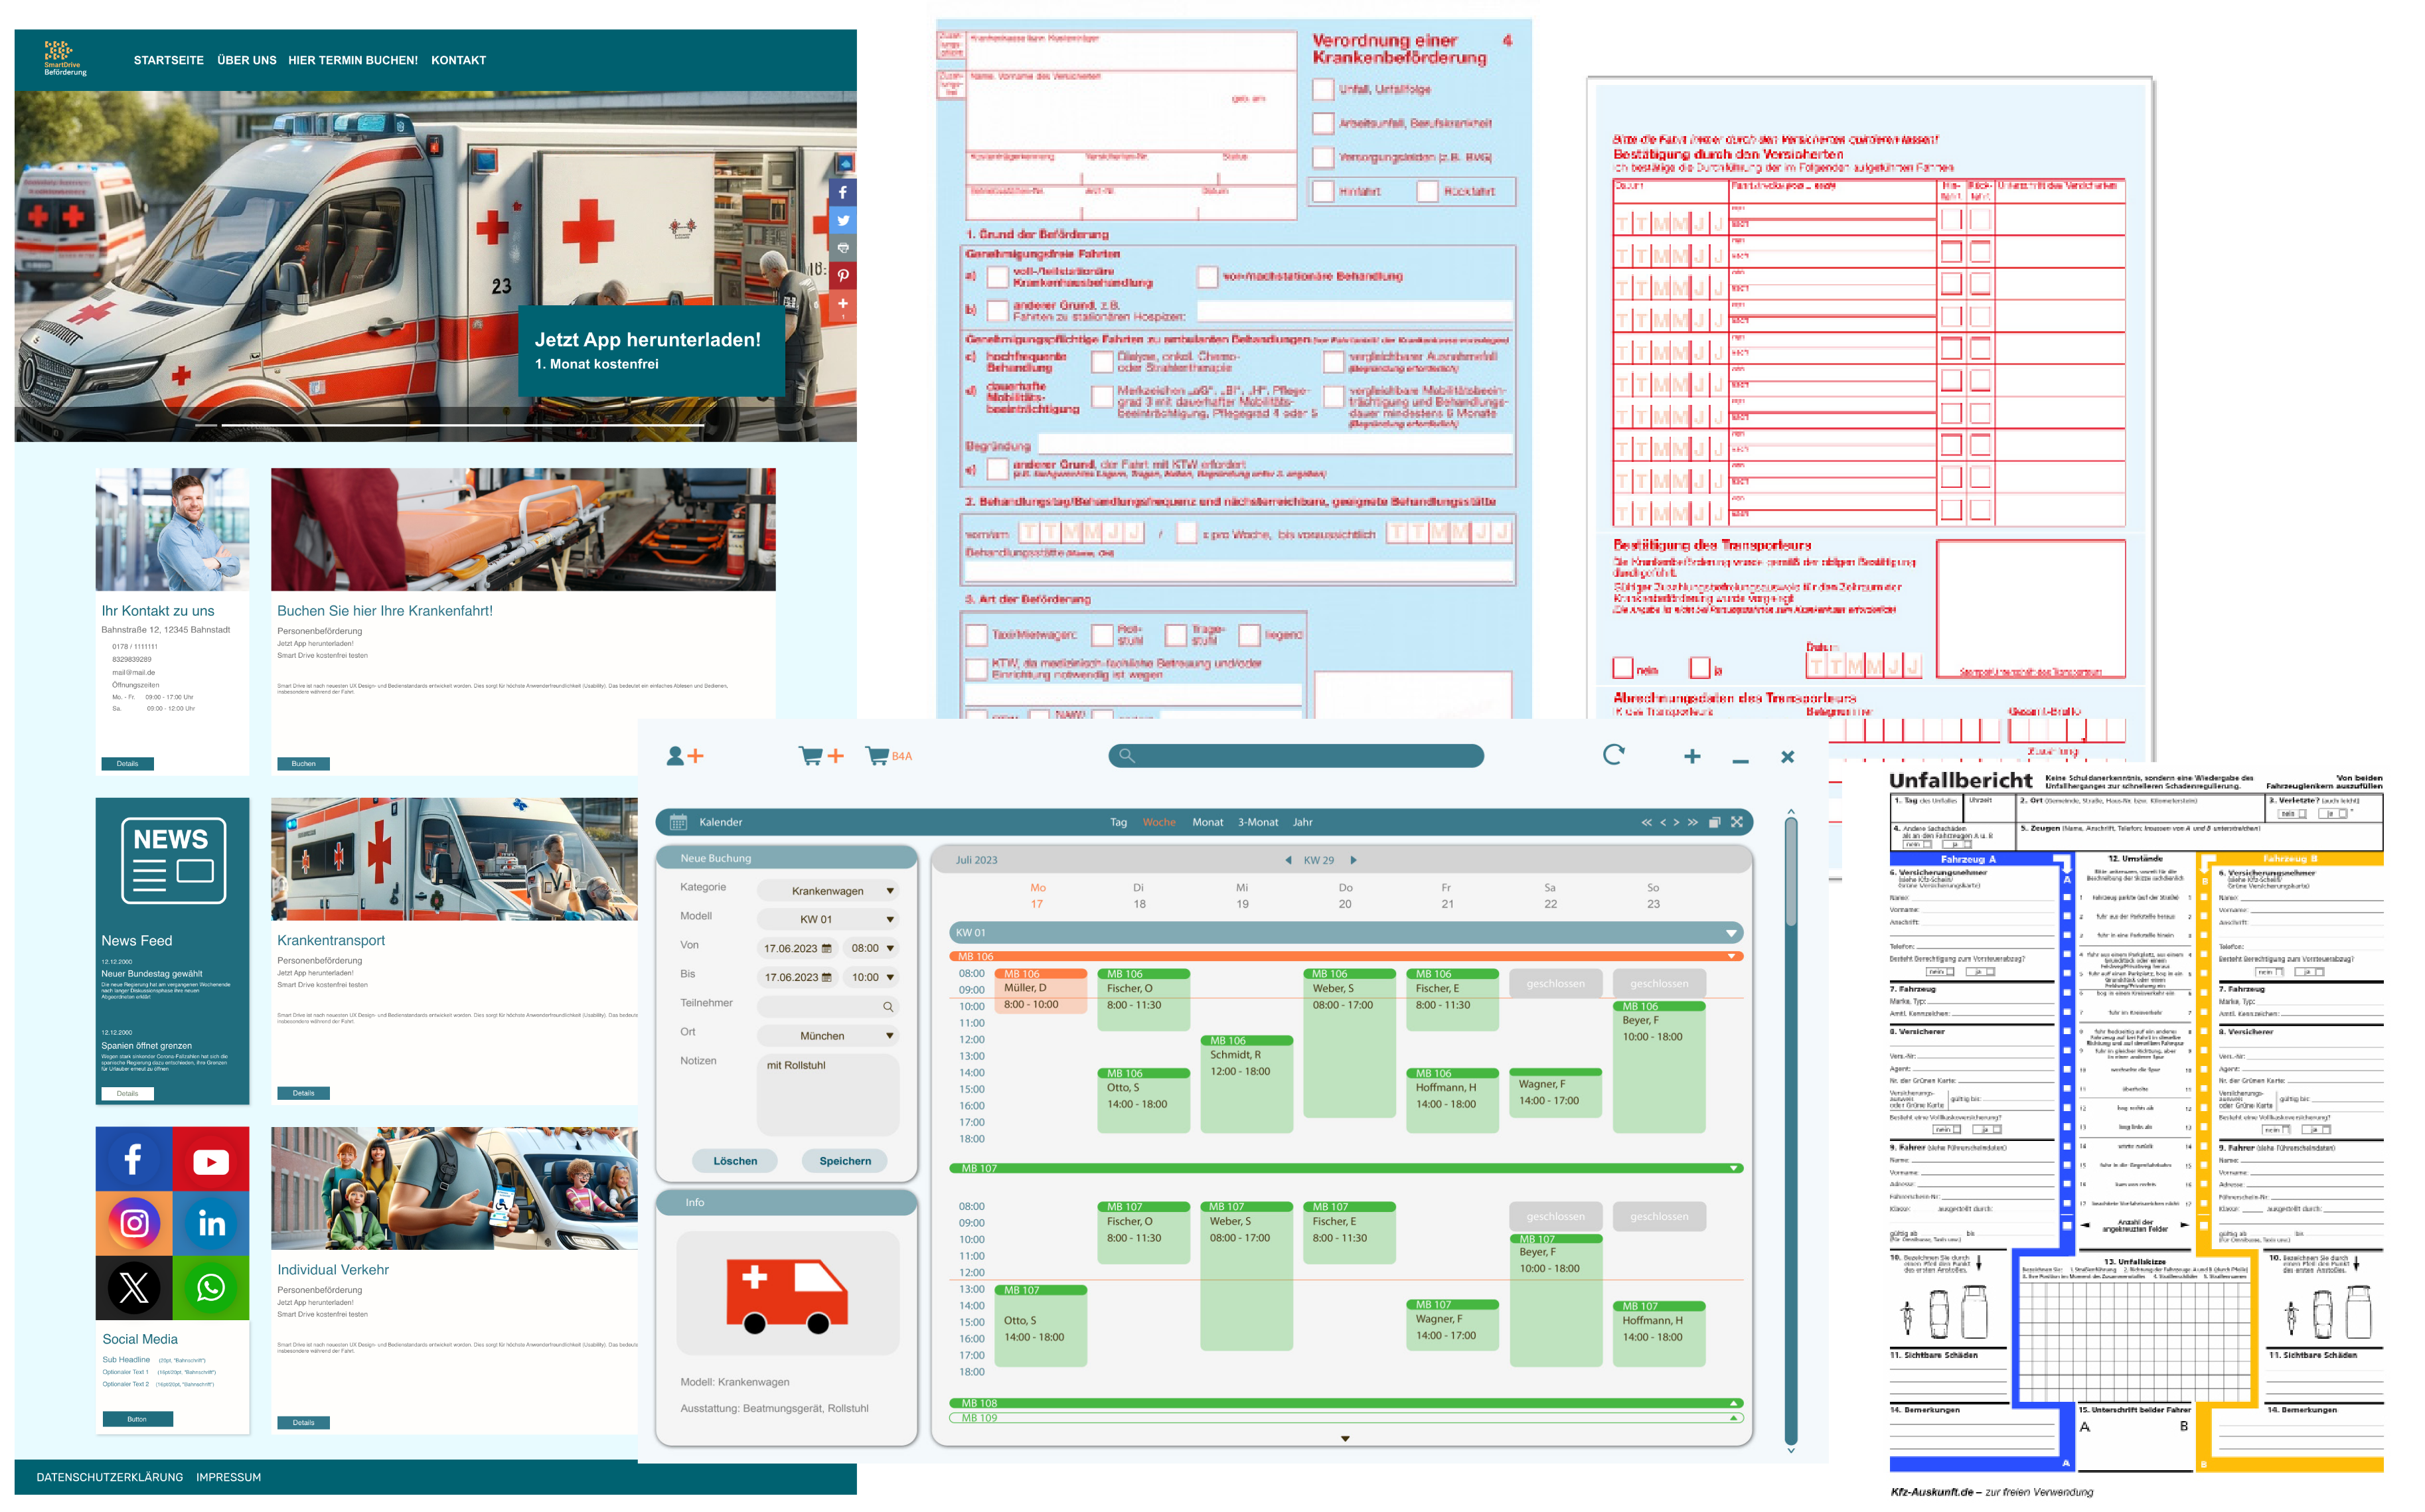The width and height of the screenshot is (2425, 1512).
Task: Check the Hinfahrt checkbox
Action: click(x=1323, y=191)
